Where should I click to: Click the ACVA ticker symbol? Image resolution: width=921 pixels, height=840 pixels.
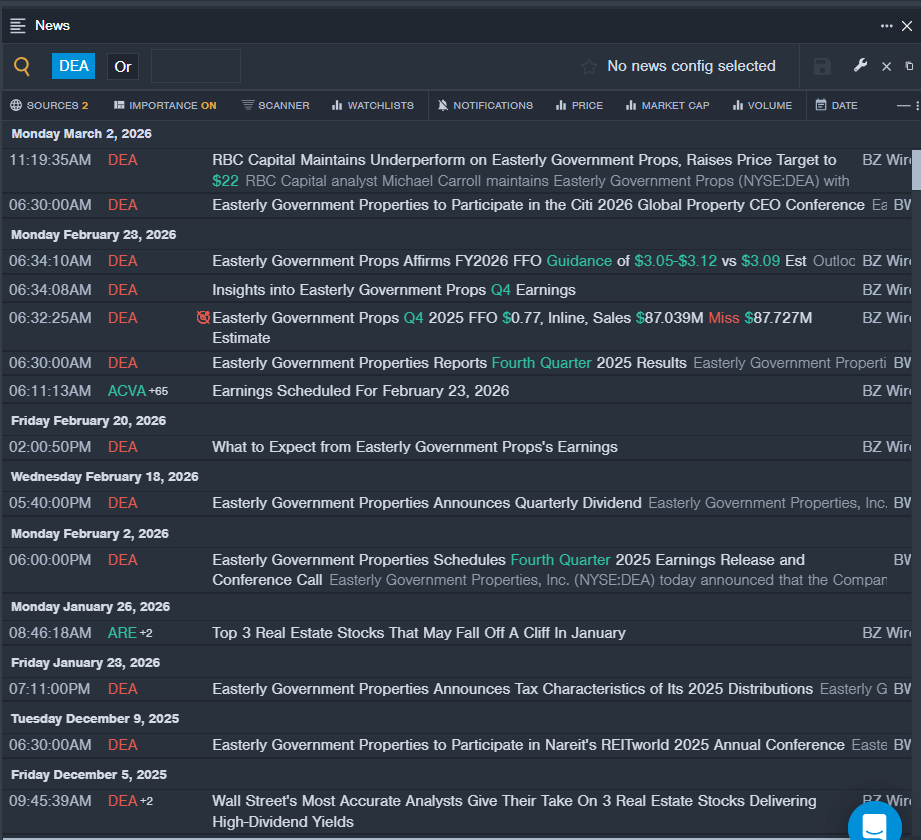click(x=126, y=391)
